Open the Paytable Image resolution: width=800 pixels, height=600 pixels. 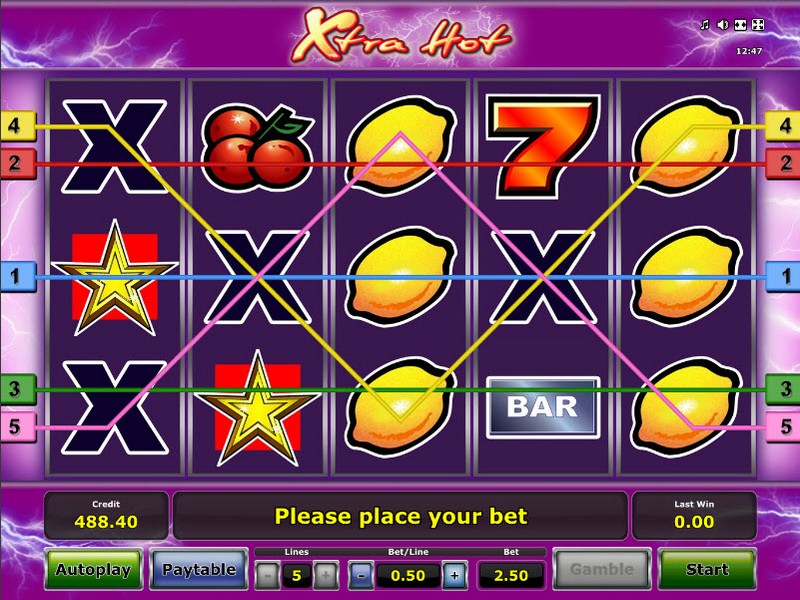(x=199, y=569)
